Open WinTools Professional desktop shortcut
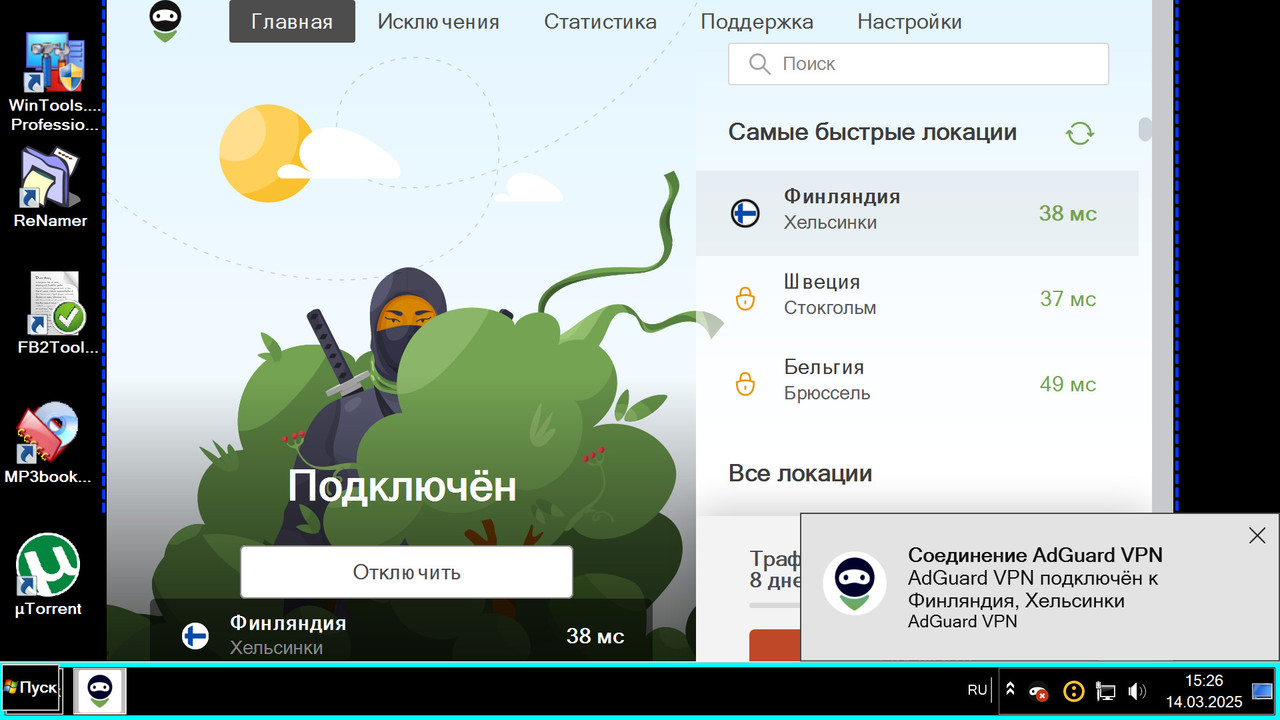Viewport: 1280px width, 720px height. coord(54,83)
